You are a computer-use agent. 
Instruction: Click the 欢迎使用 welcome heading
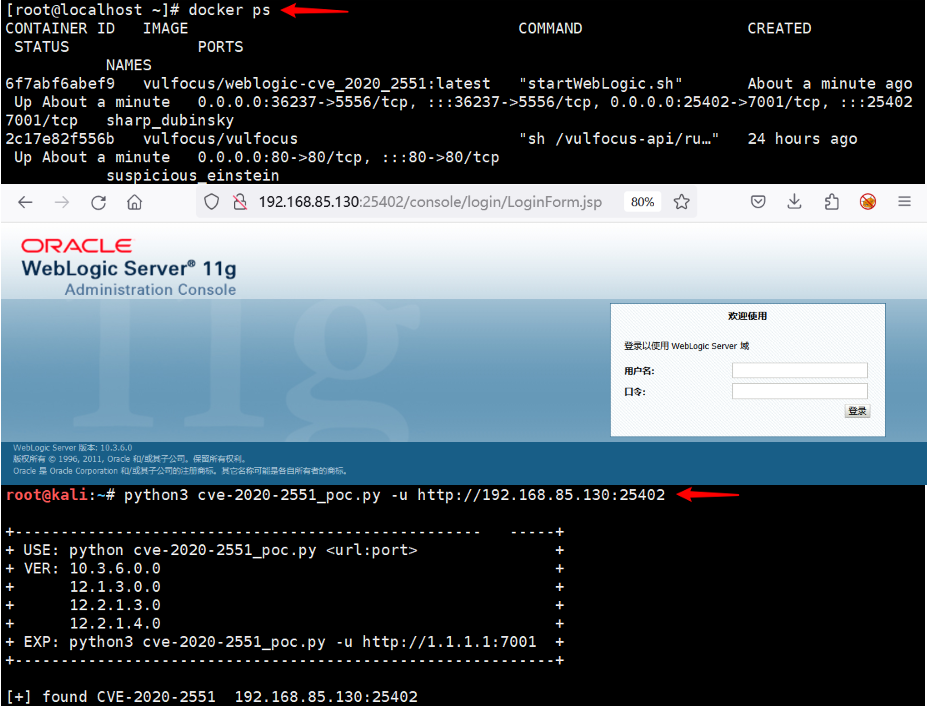(747, 316)
